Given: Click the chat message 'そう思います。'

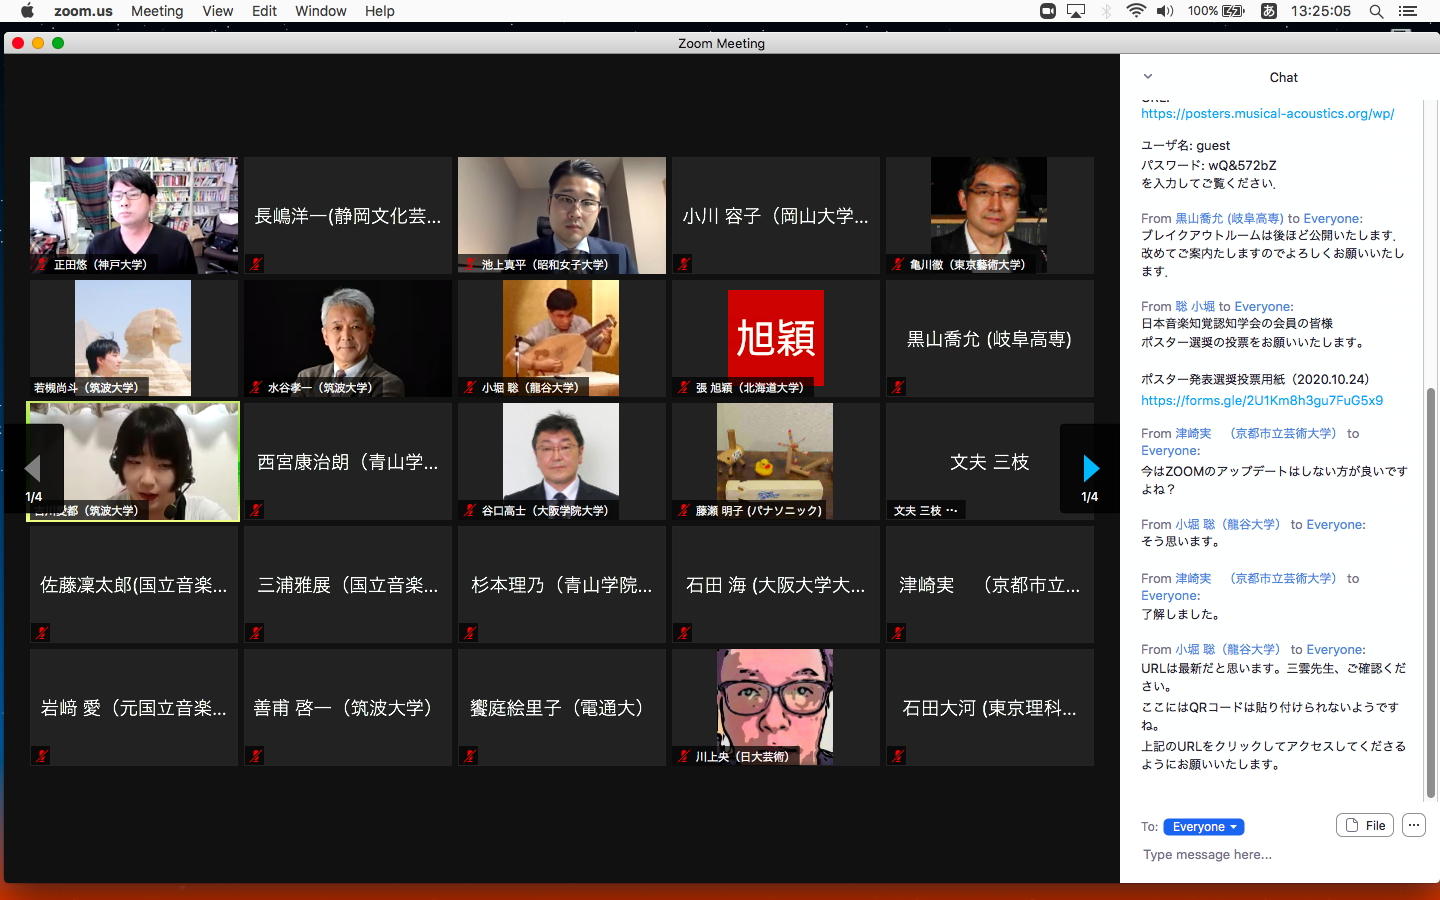Looking at the screenshot, I should tap(1181, 541).
